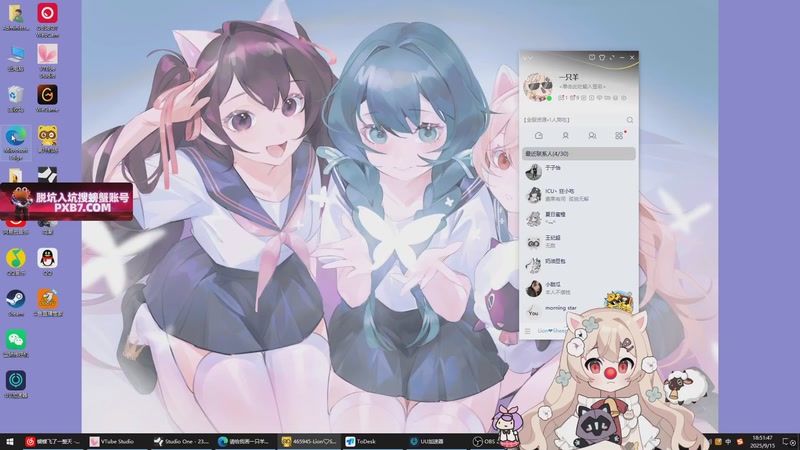800x450 pixels.
Task: Open the Recycle Bin desktop icon
Action: tap(16, 99)
